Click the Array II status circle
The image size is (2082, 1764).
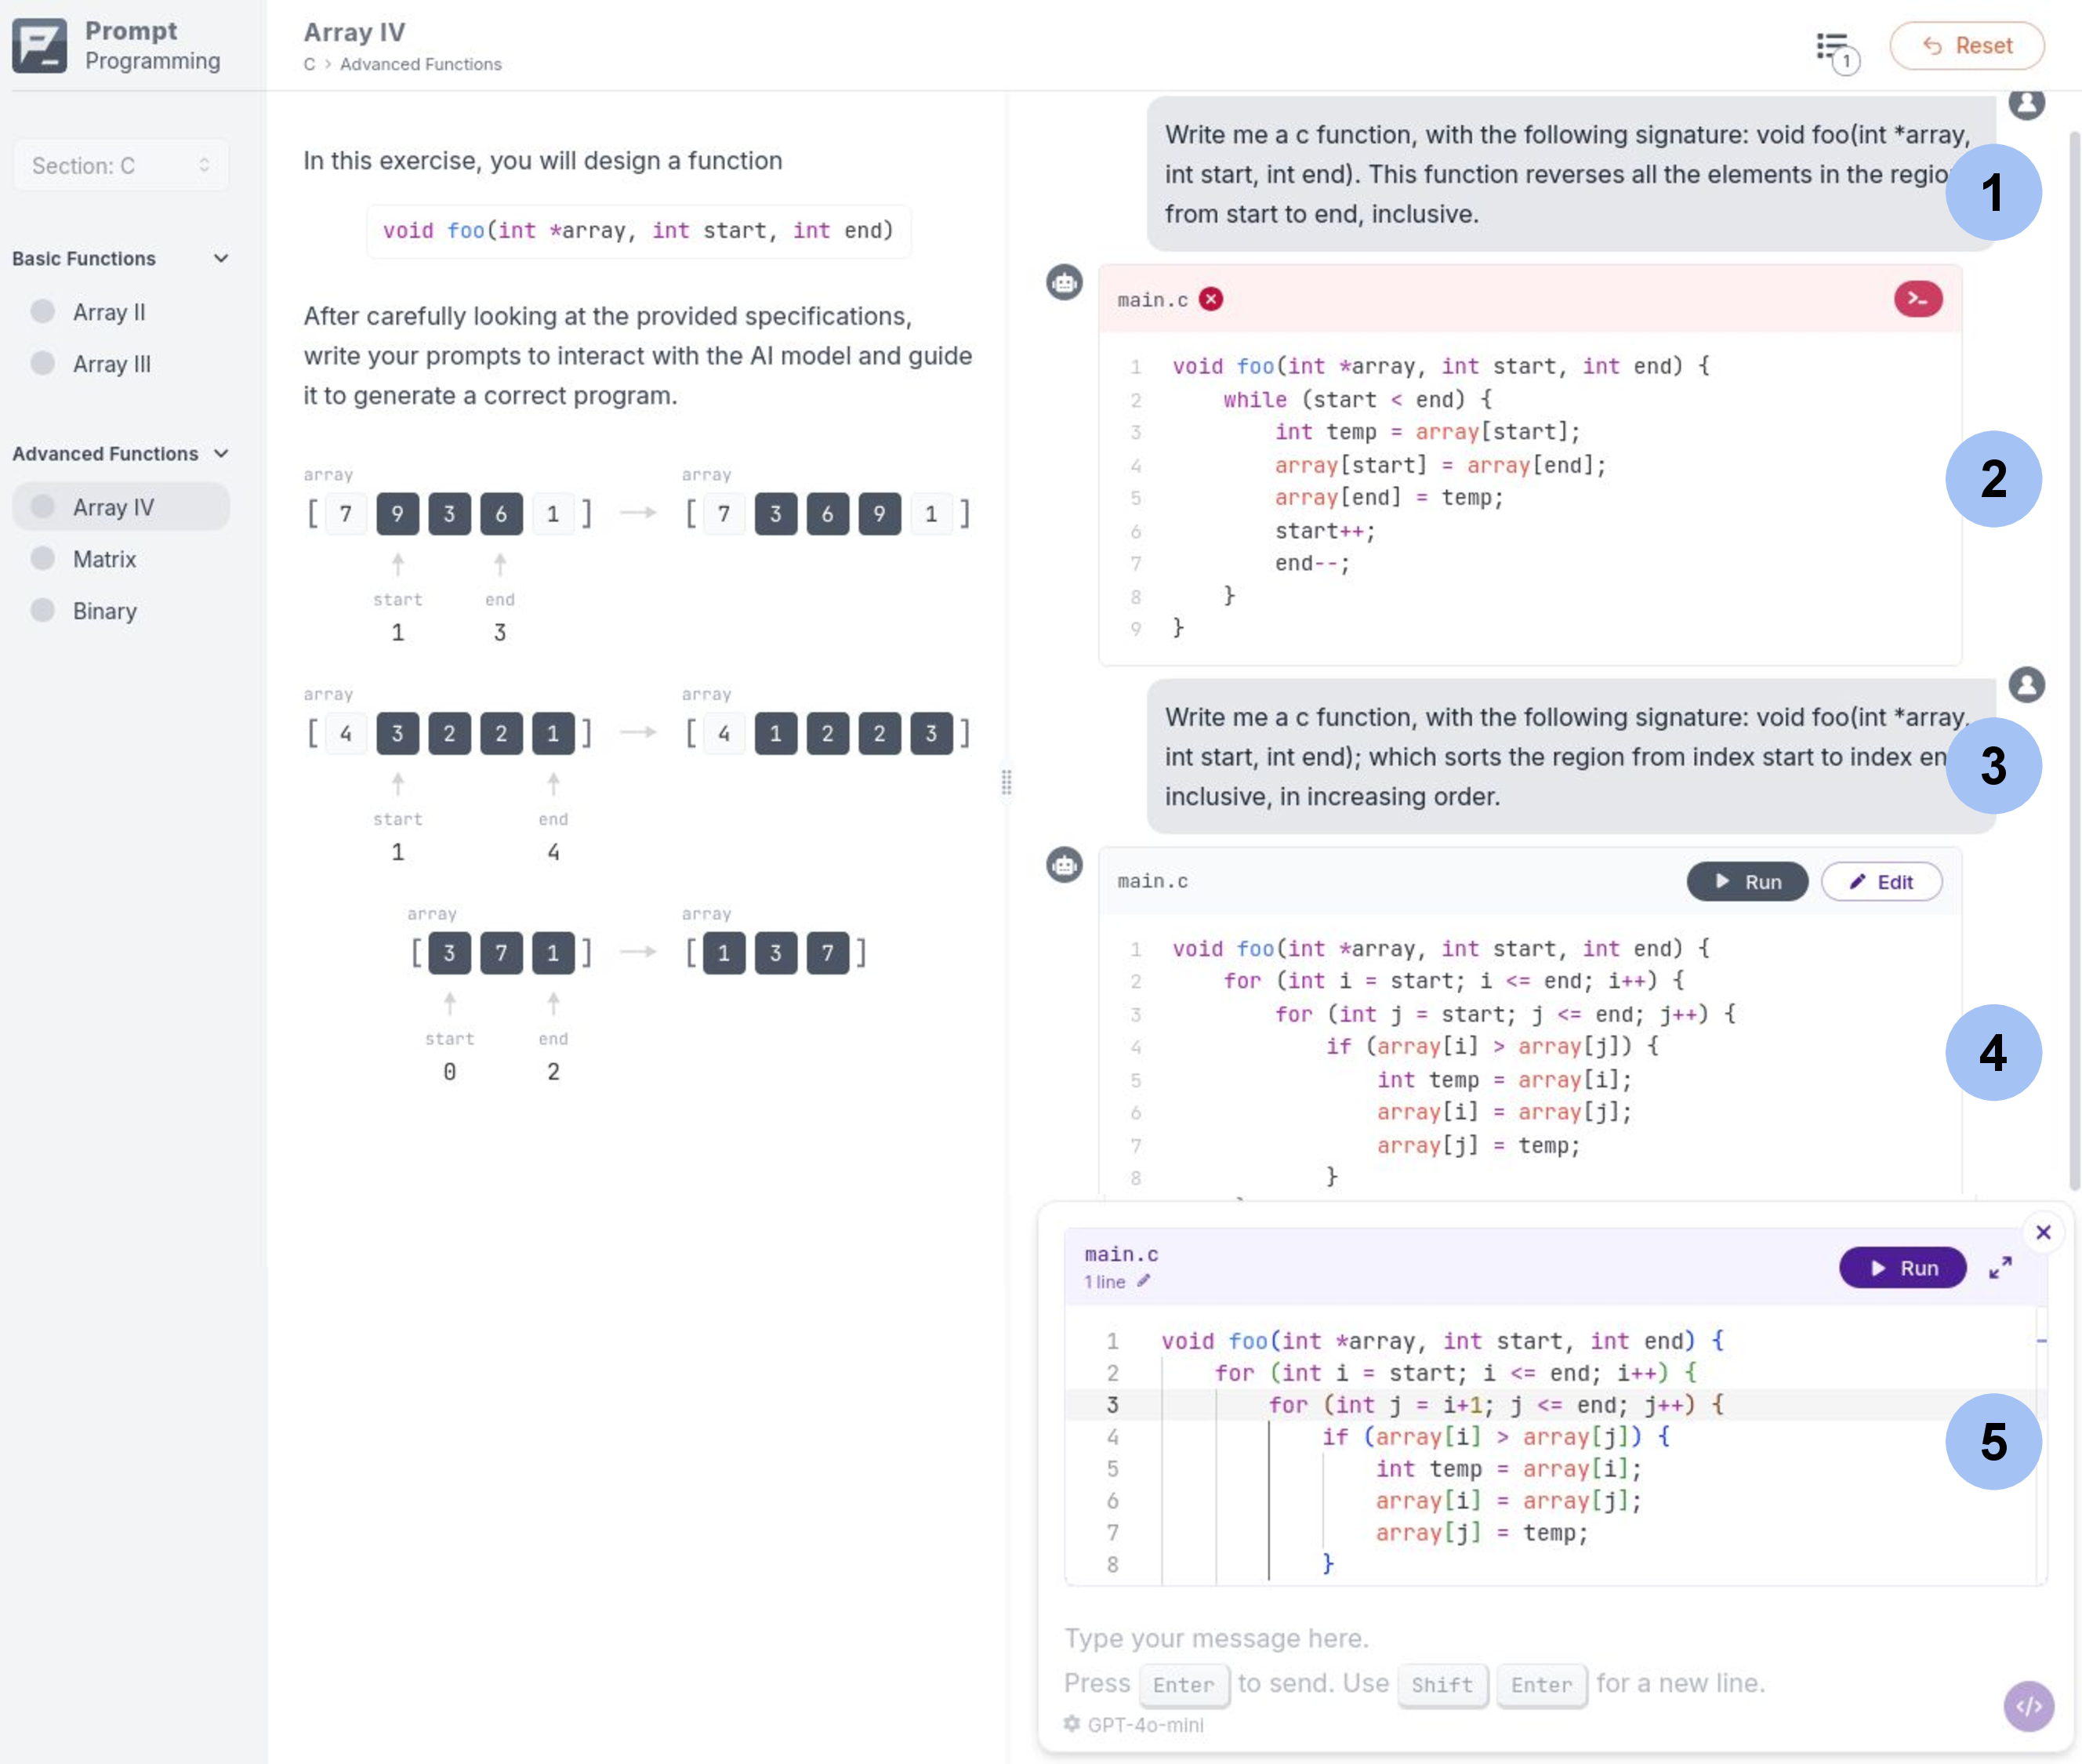(43, 311)
